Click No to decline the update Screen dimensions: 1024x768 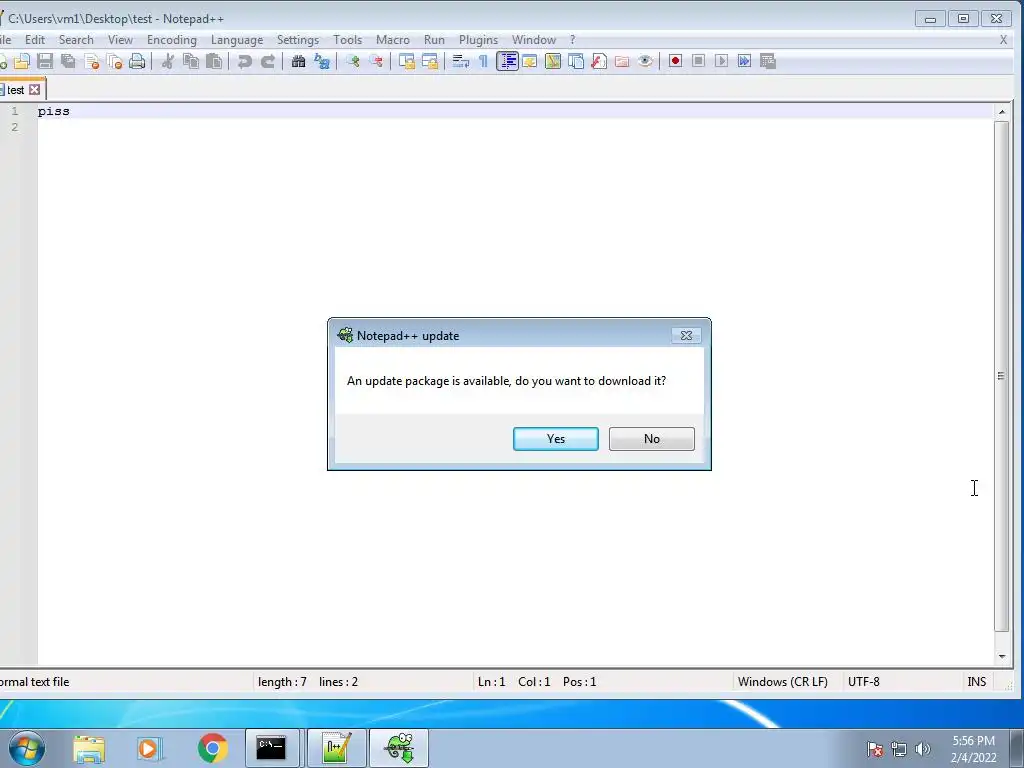tap(652, 439)
